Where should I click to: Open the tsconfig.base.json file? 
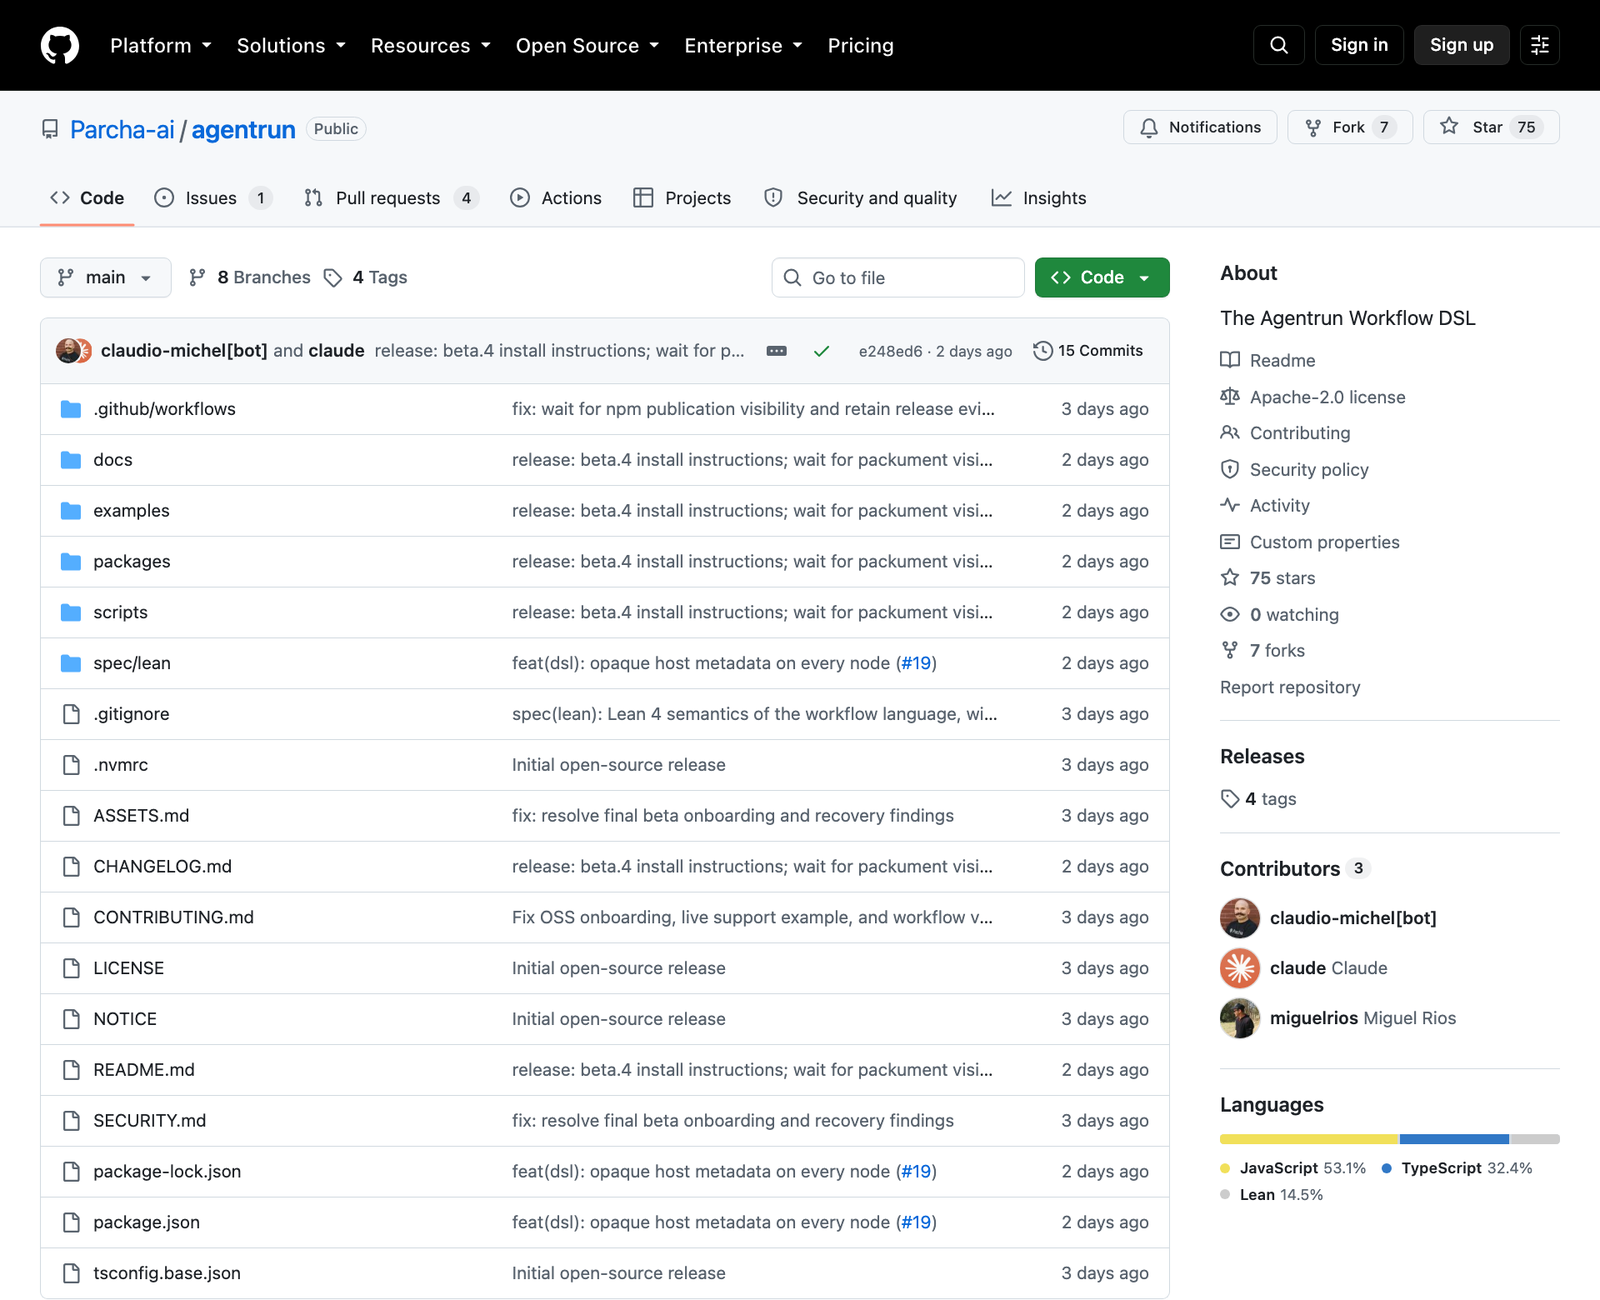[x=167, y=1273]
